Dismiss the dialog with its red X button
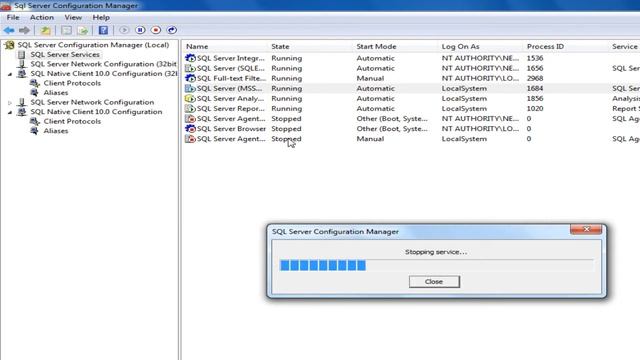 click(586, 229)
